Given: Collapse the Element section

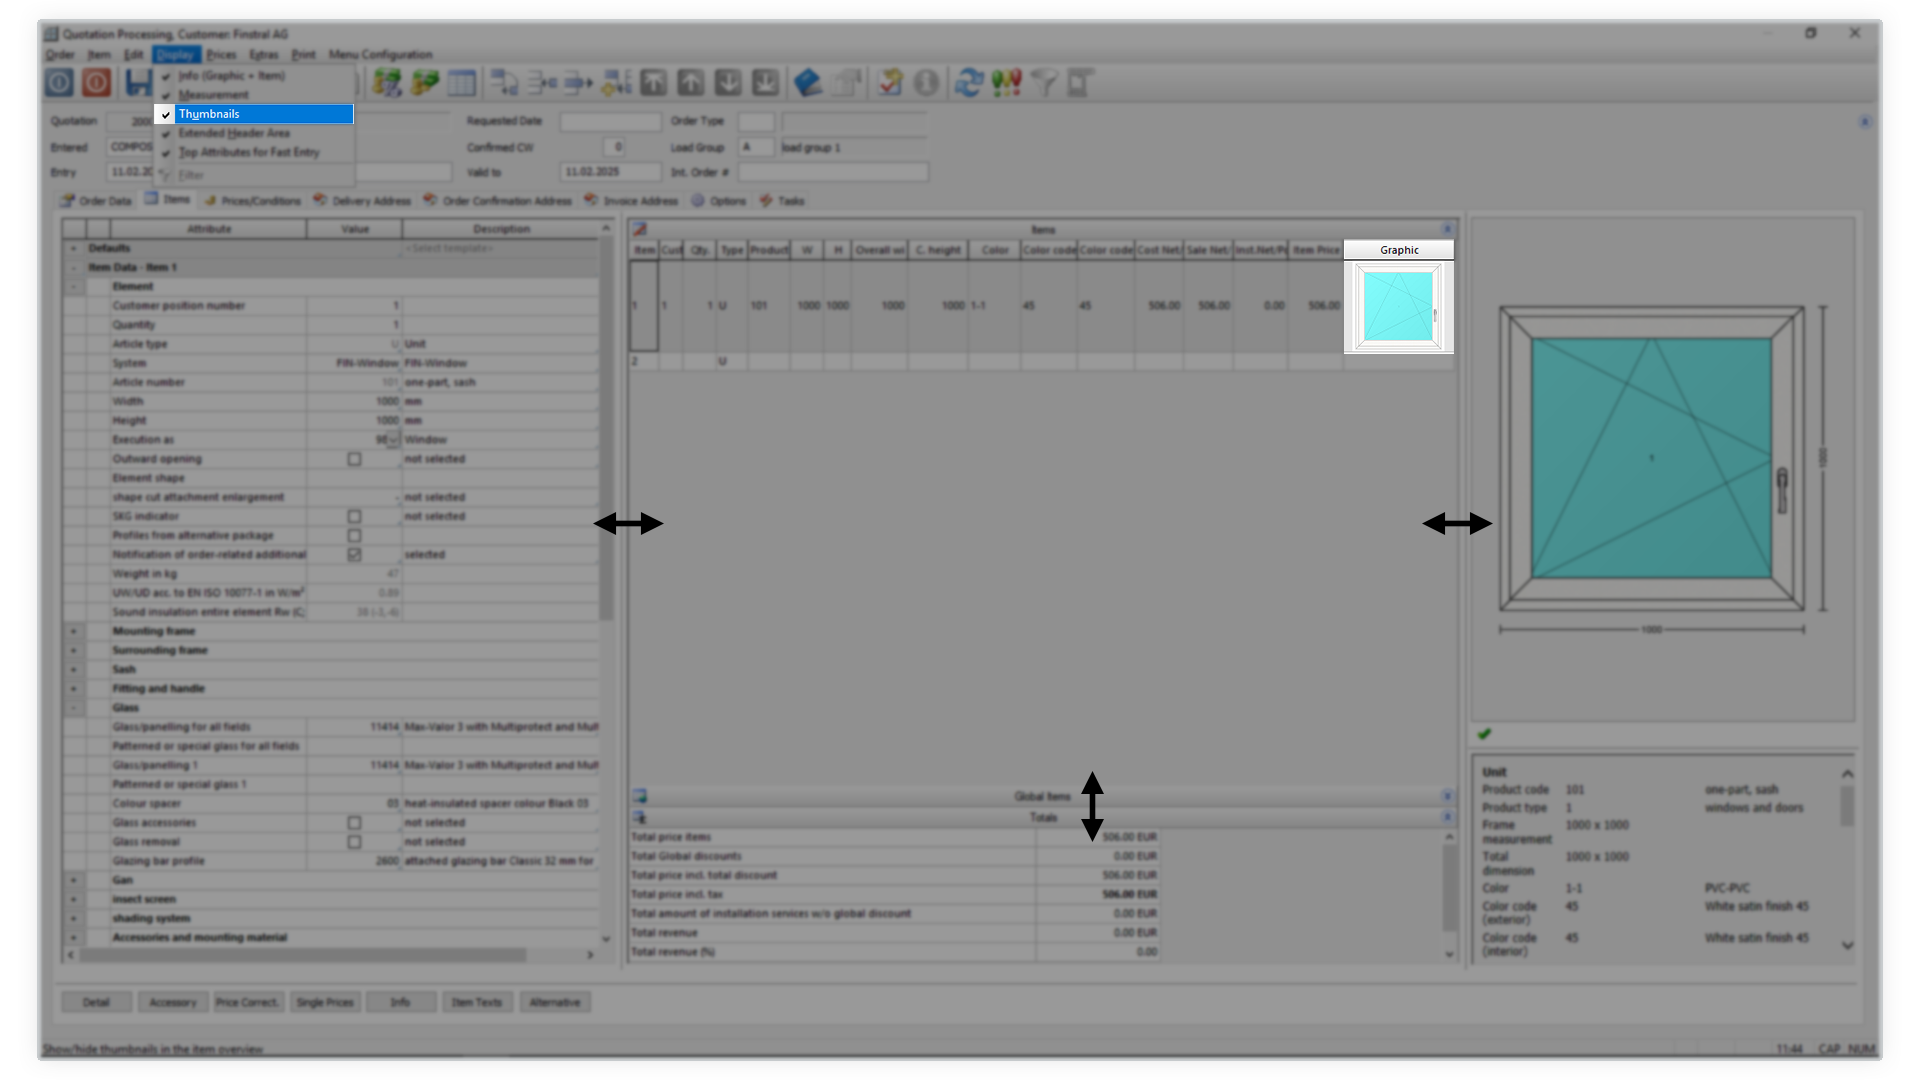Looking at the screenshot, I should coord(73,286).
